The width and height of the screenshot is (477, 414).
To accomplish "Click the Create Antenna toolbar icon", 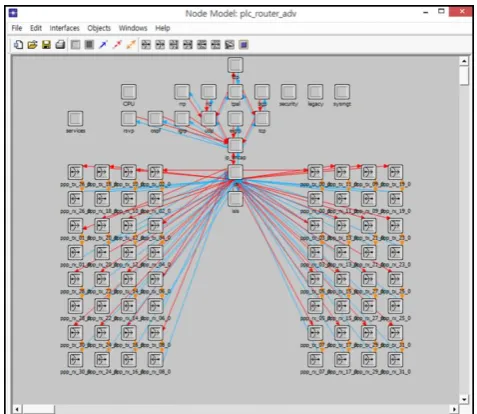I will point(229,45).
